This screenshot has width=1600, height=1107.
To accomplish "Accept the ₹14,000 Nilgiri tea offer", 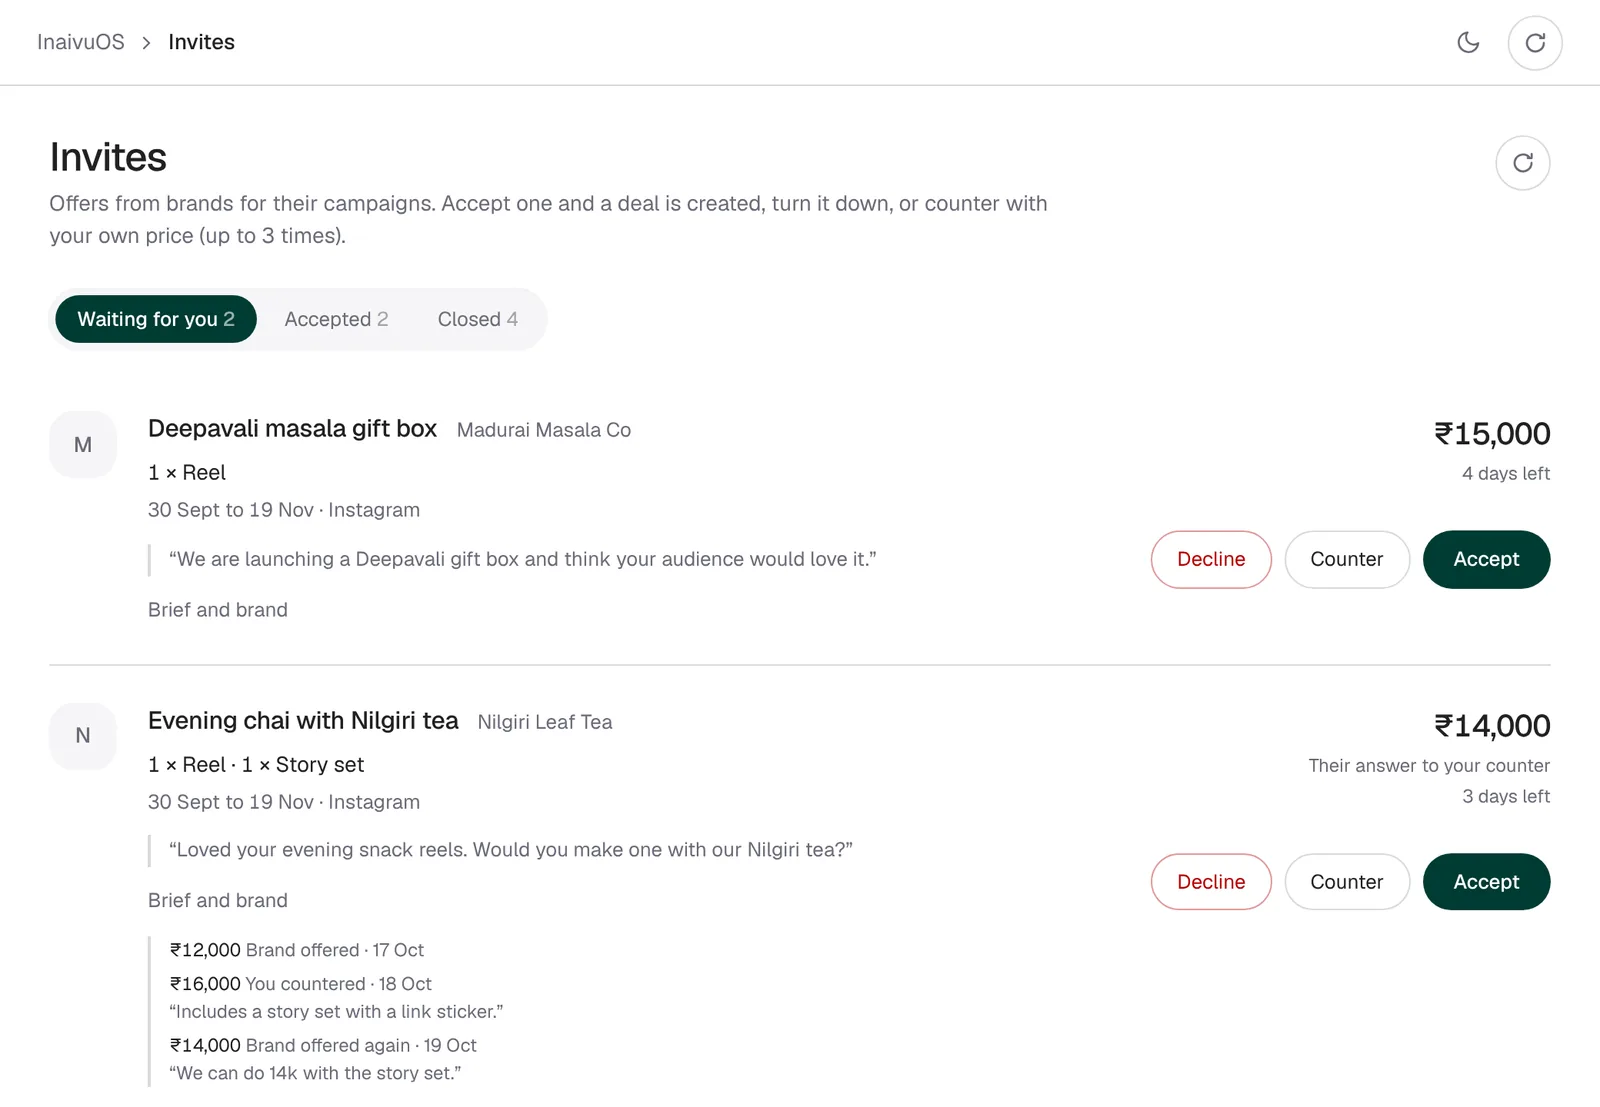I will click(x=1486, y=882).
